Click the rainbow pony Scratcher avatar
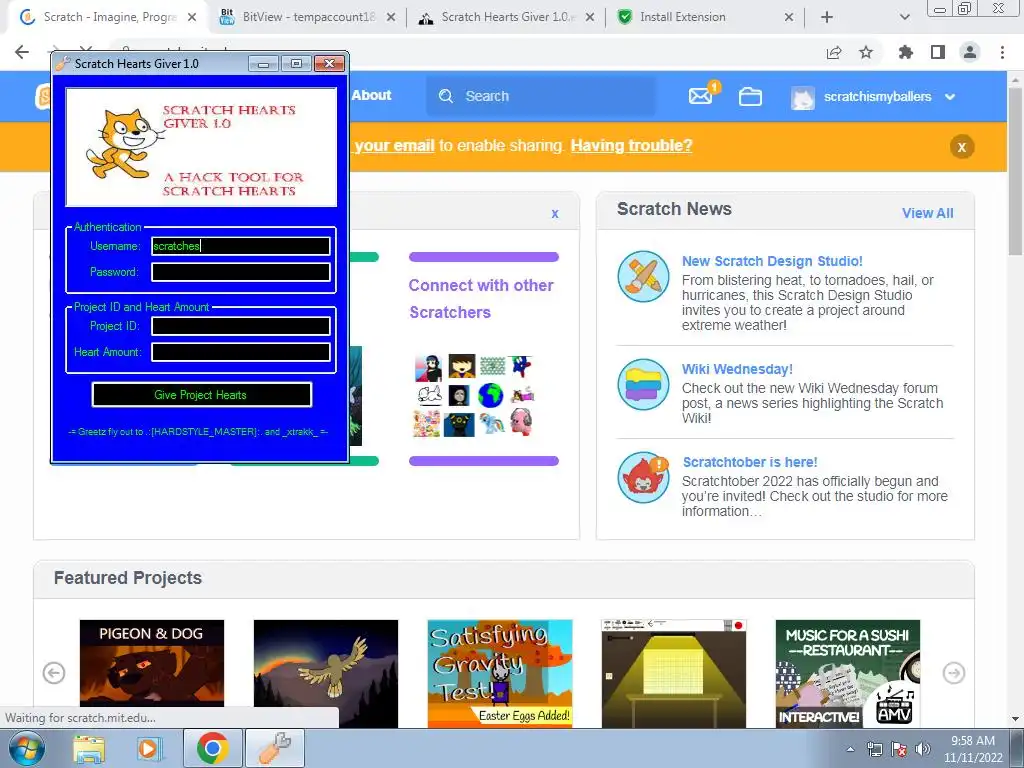The image size is (1024, 768). pos(490,423)
